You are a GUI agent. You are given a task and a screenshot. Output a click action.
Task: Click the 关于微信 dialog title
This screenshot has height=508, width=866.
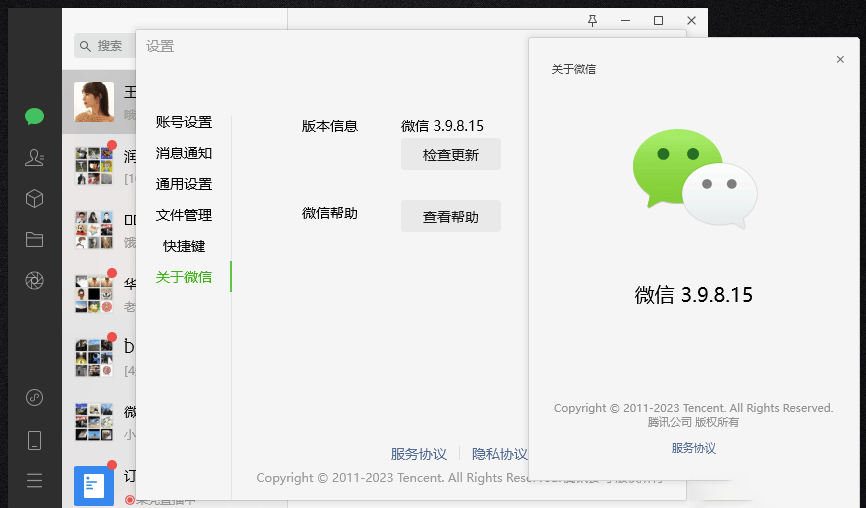tap(573, 69)
